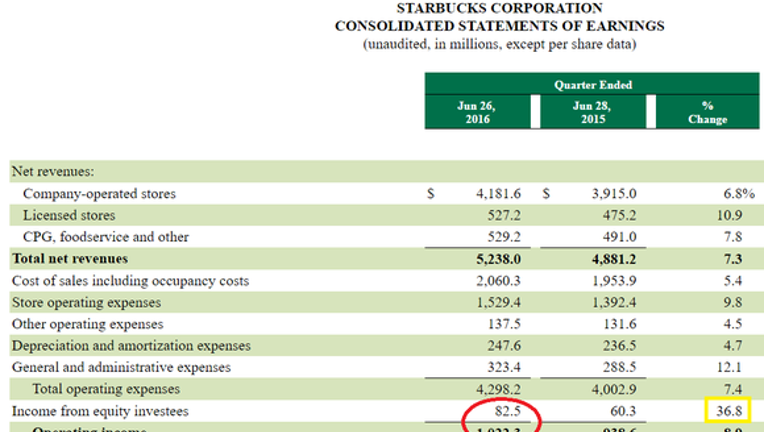764x432 pixels.
Task: Select the 'STARBUCKS CORPORATION' title text
Action: pyautogui.click(x=499, y=8)
